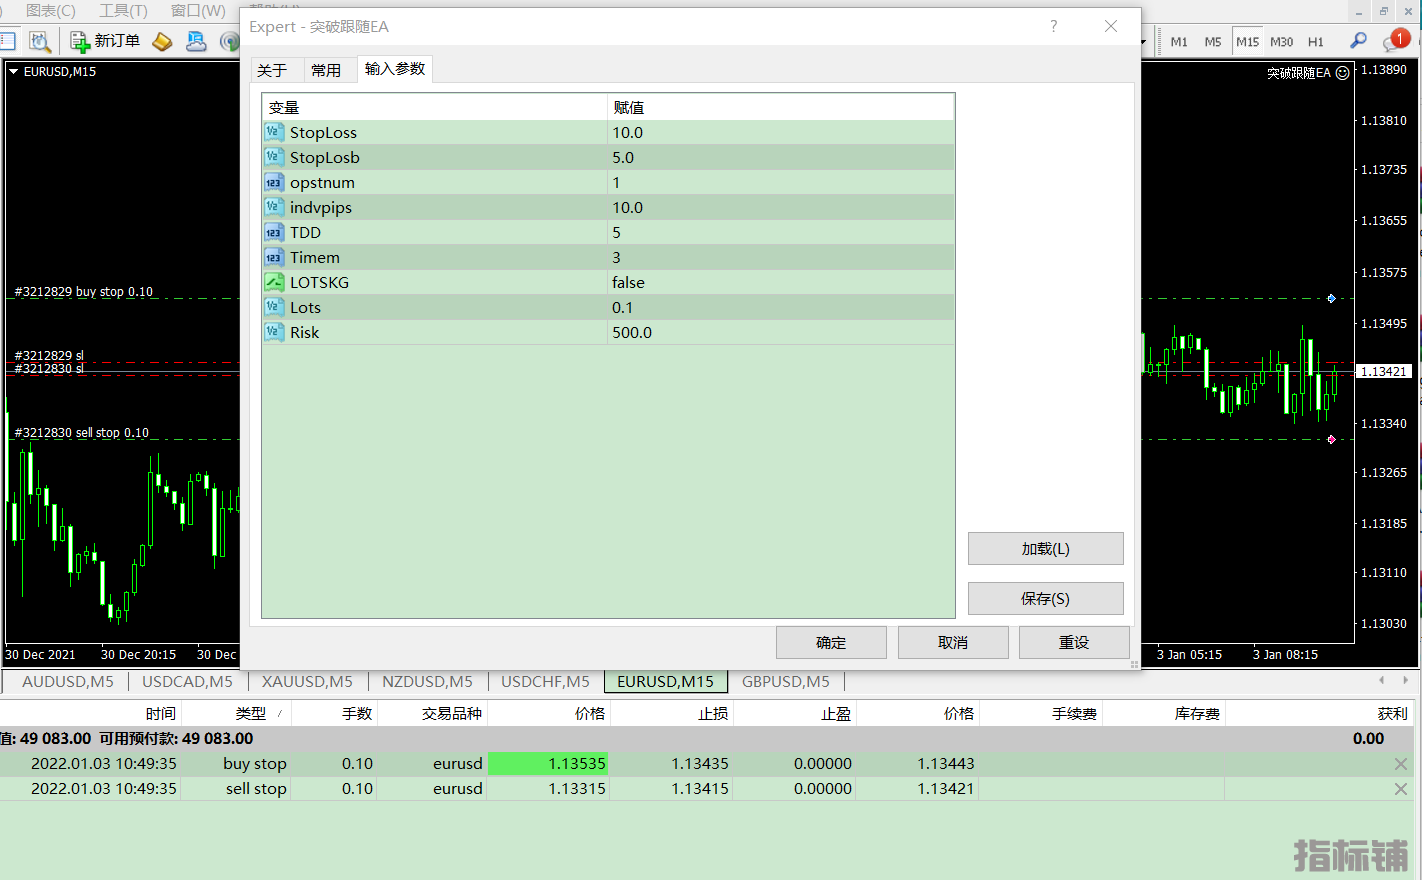Select the StopLoss value 10.0 cell
Screen dimensions: 1422x880
click(781, 132)
